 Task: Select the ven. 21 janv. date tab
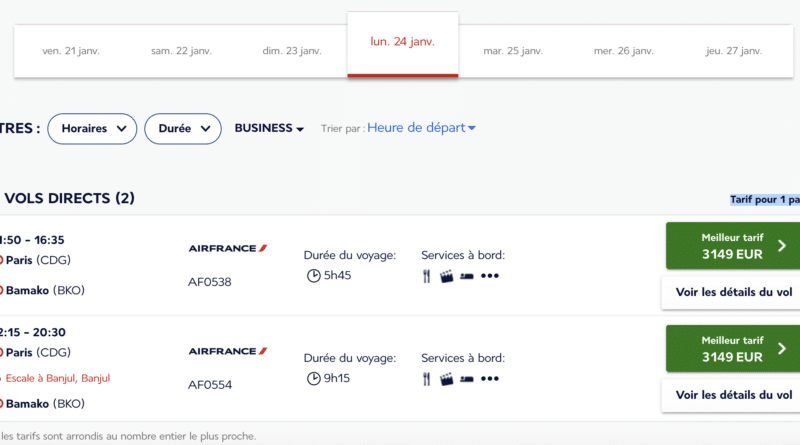[x=70, y=51]
